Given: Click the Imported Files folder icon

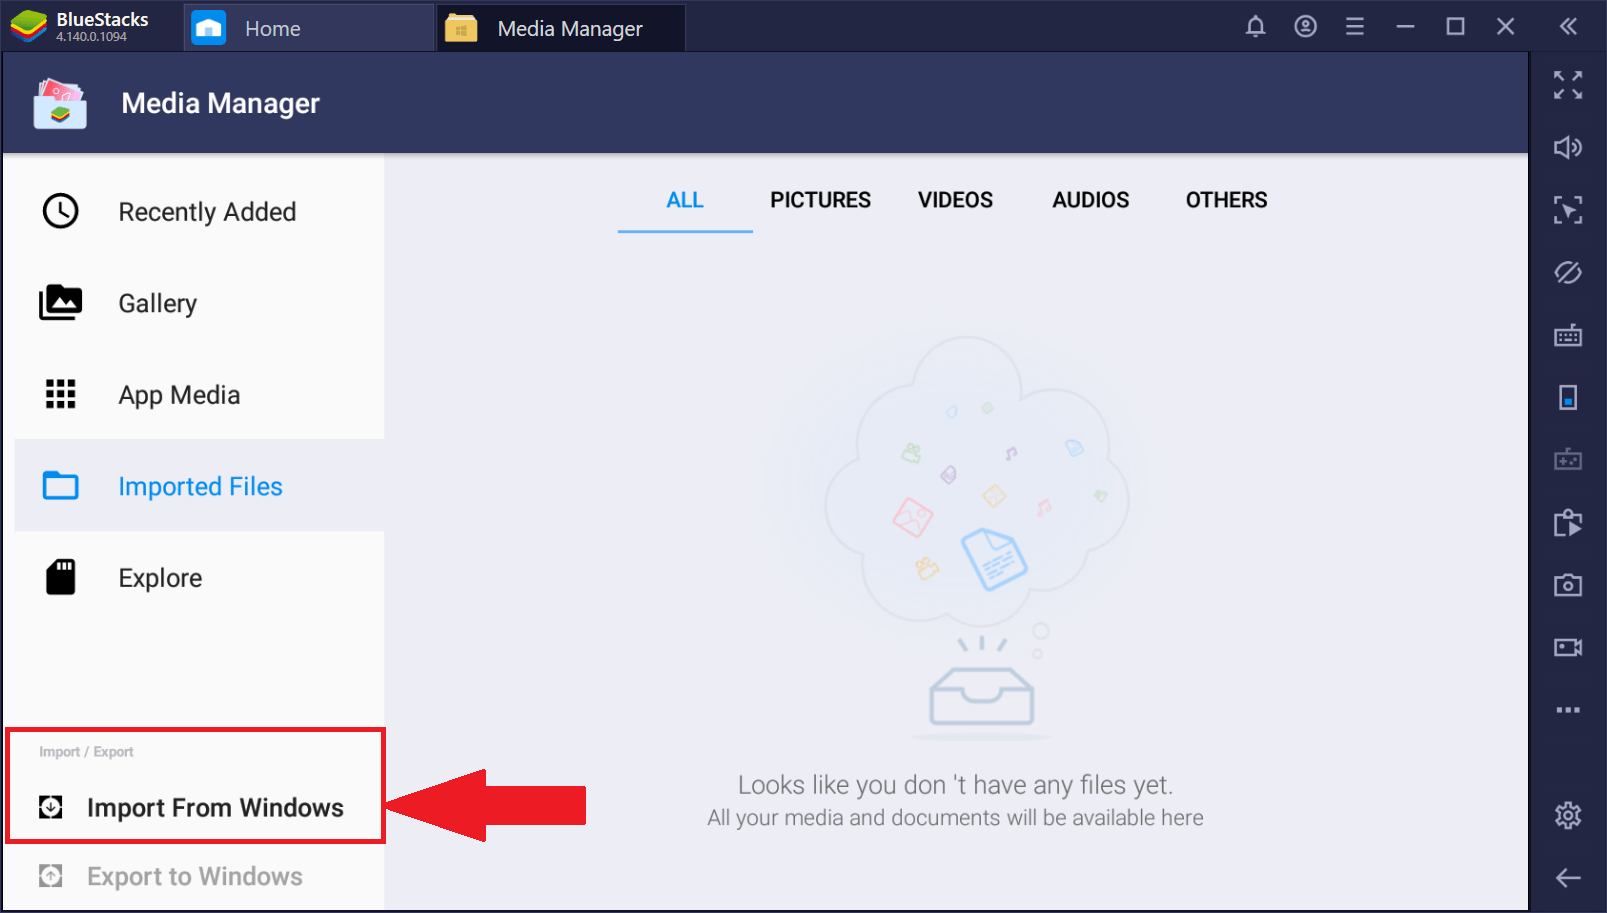Looking at the screenshot, I should coord(60,486).
